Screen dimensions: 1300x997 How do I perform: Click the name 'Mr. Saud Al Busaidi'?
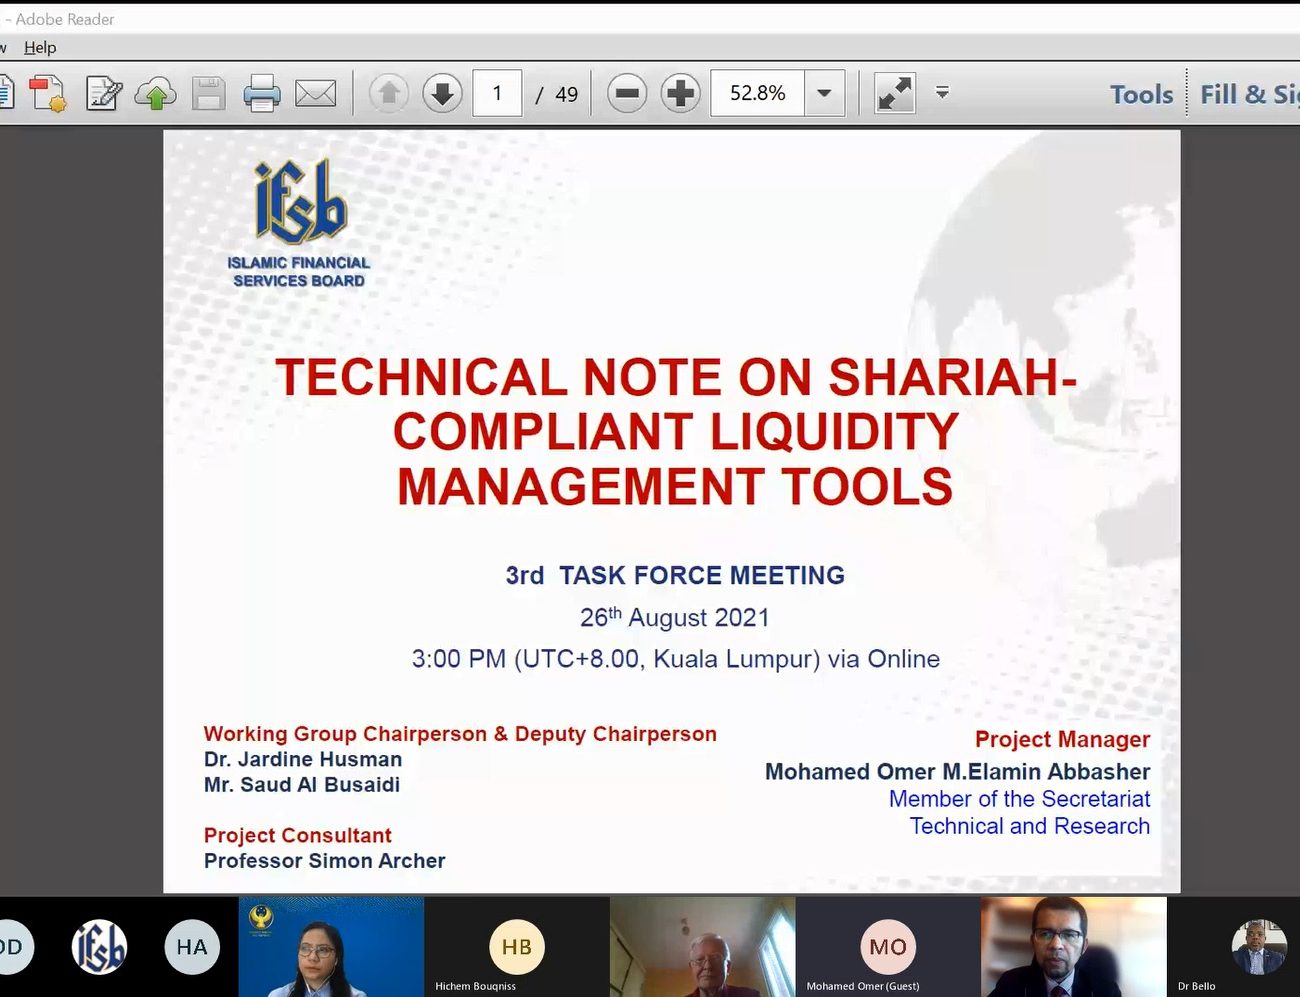click(302, 785)
